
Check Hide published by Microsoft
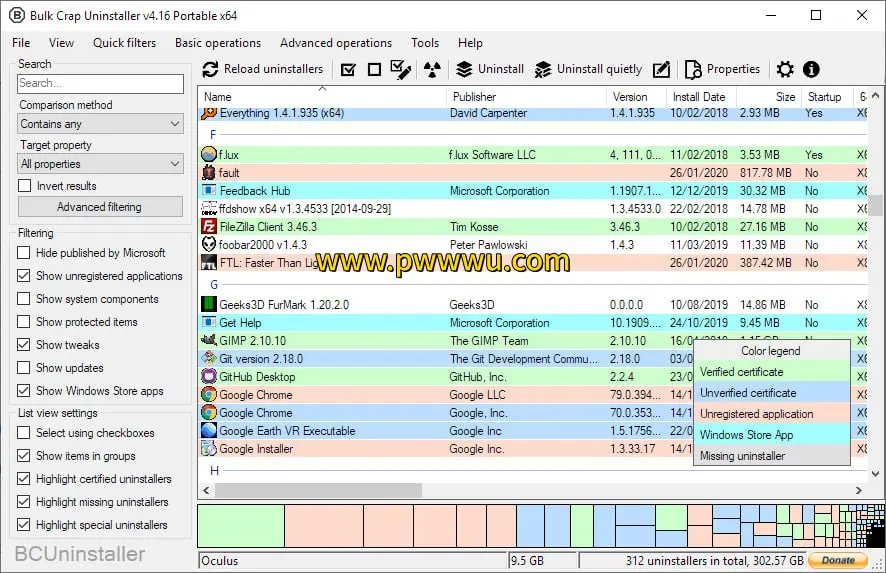(24, 253)
